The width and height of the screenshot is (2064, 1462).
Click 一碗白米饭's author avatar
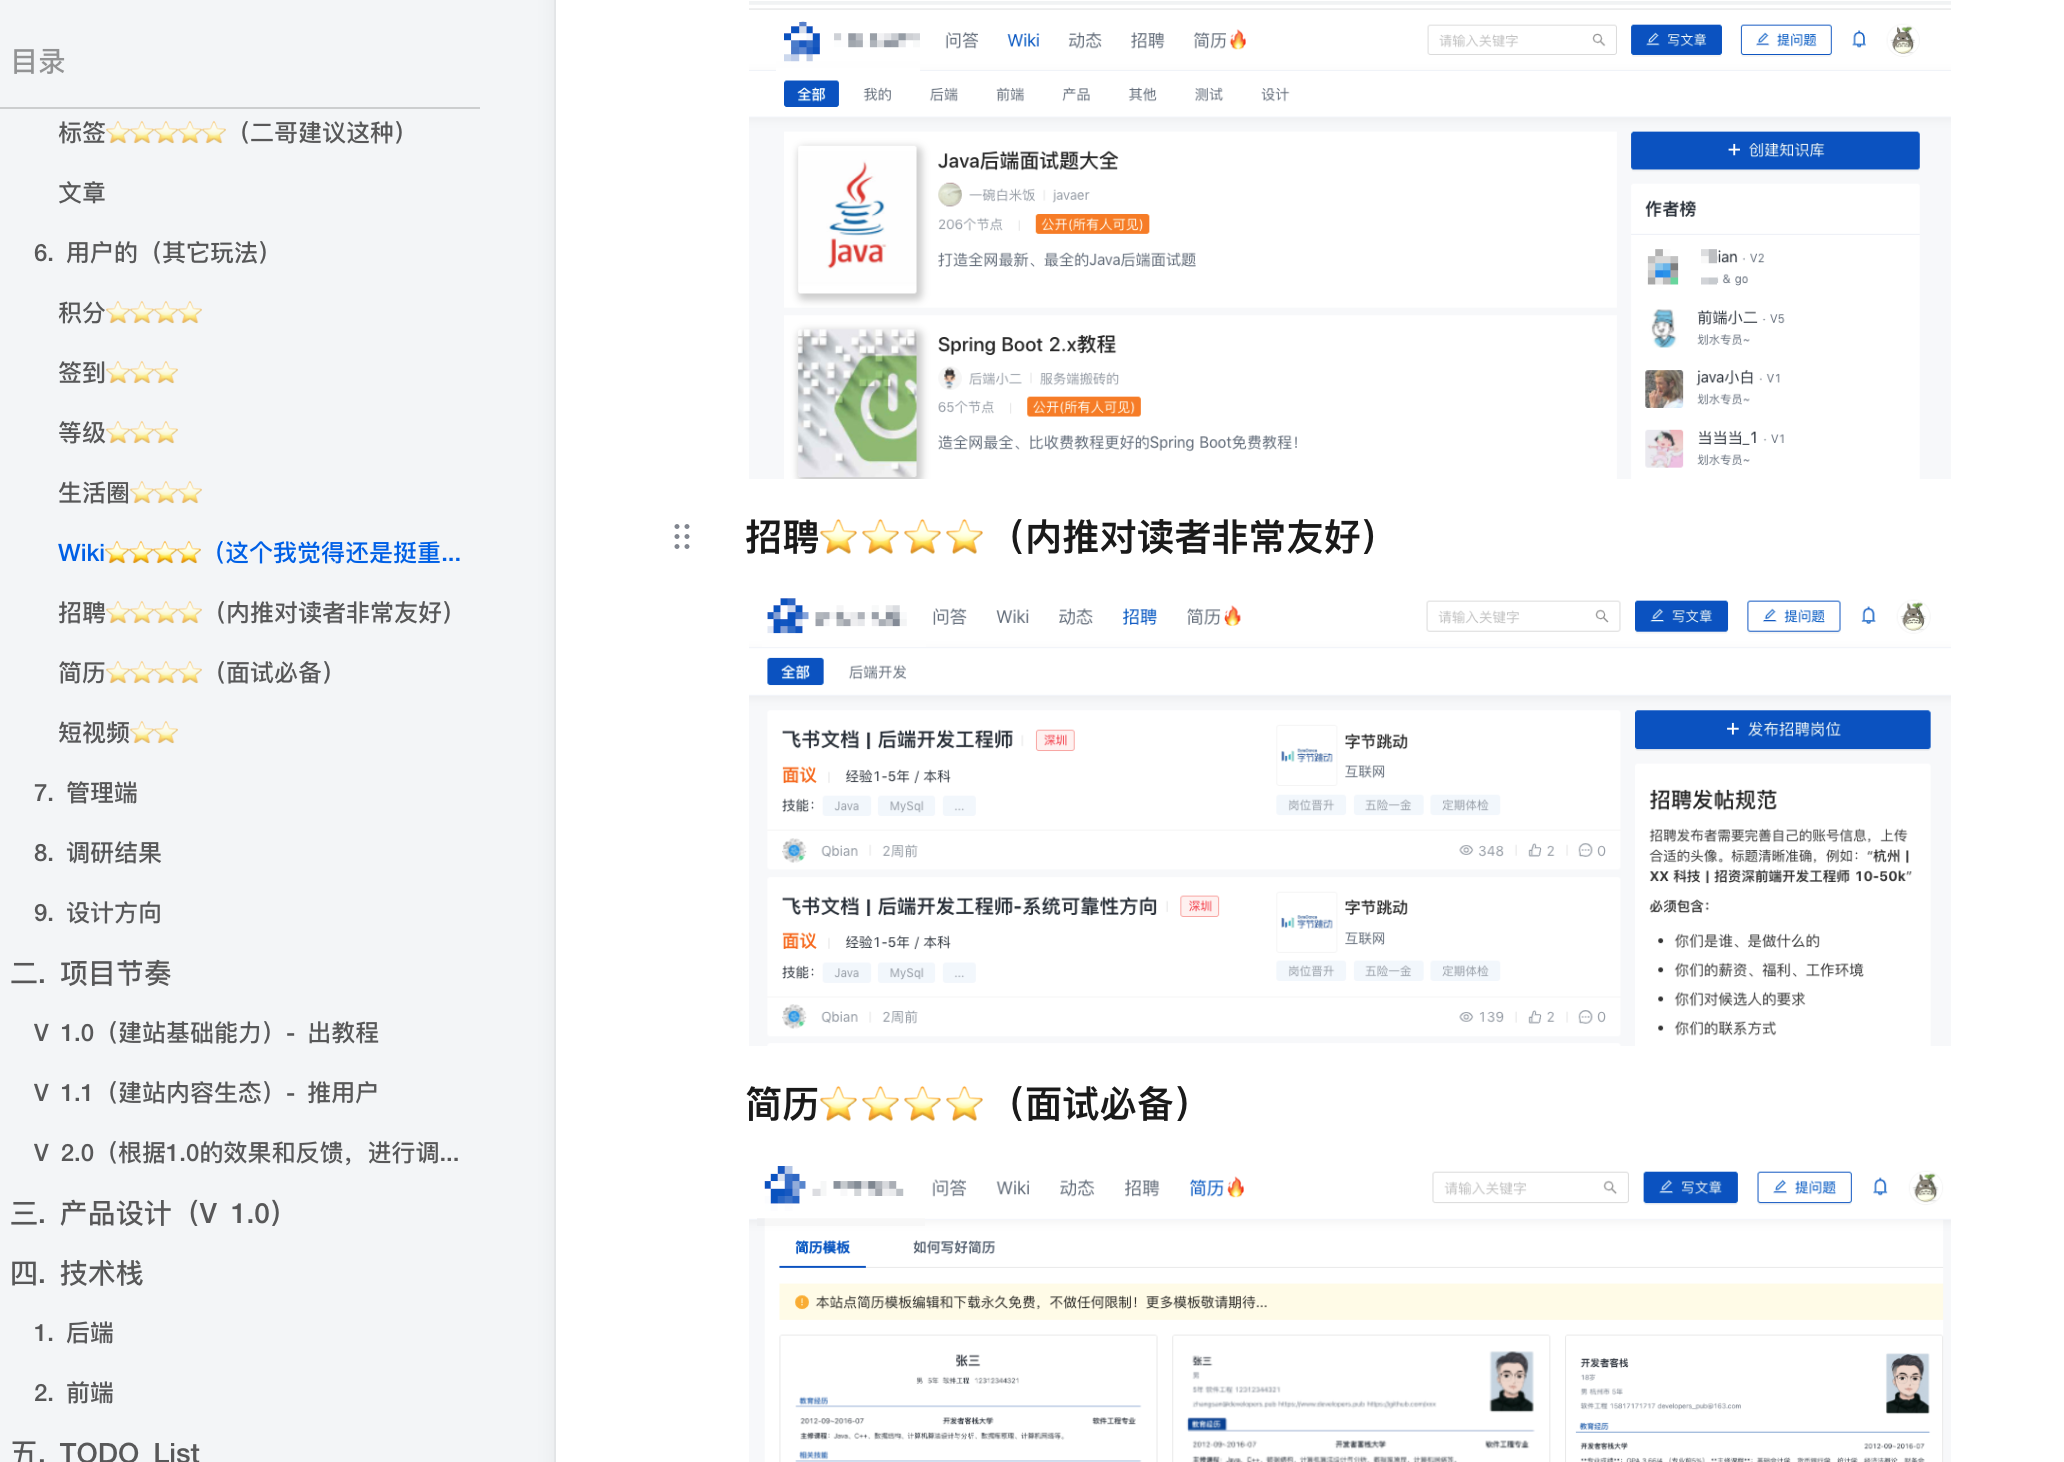coord(950,194)
